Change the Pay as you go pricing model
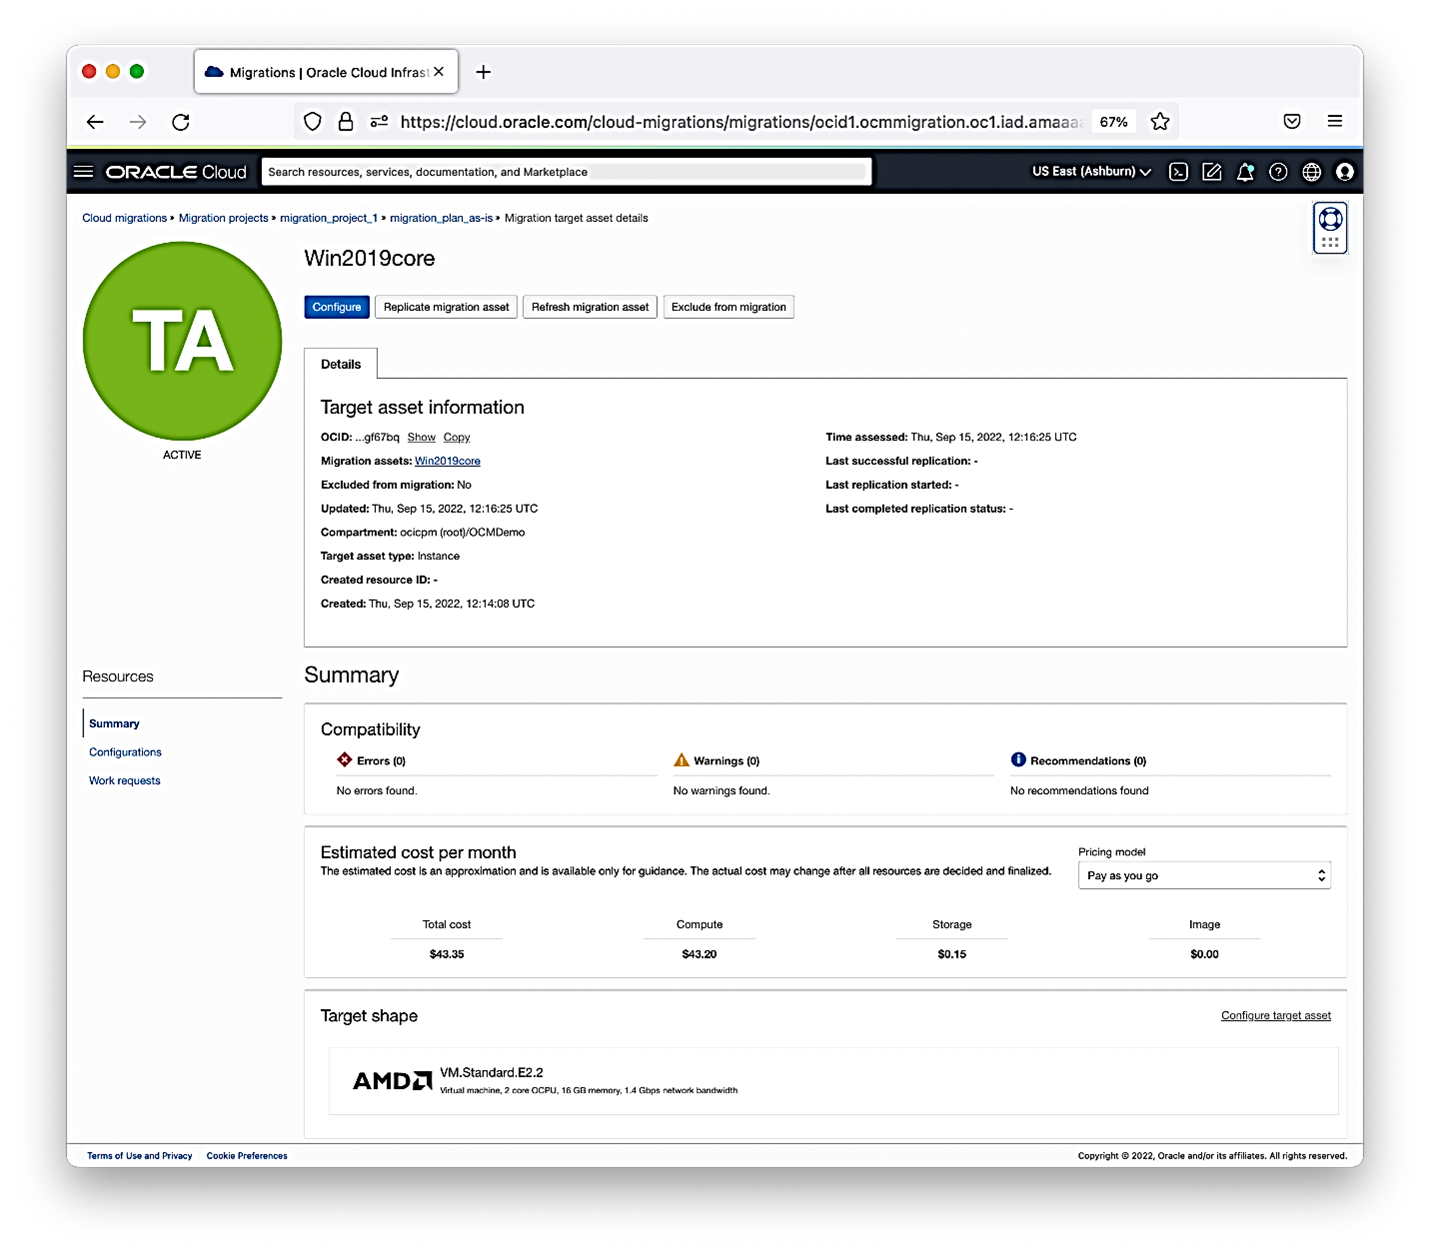Image resolution: width=1430 pixels, height=1255 pixels. [1203, 875]
